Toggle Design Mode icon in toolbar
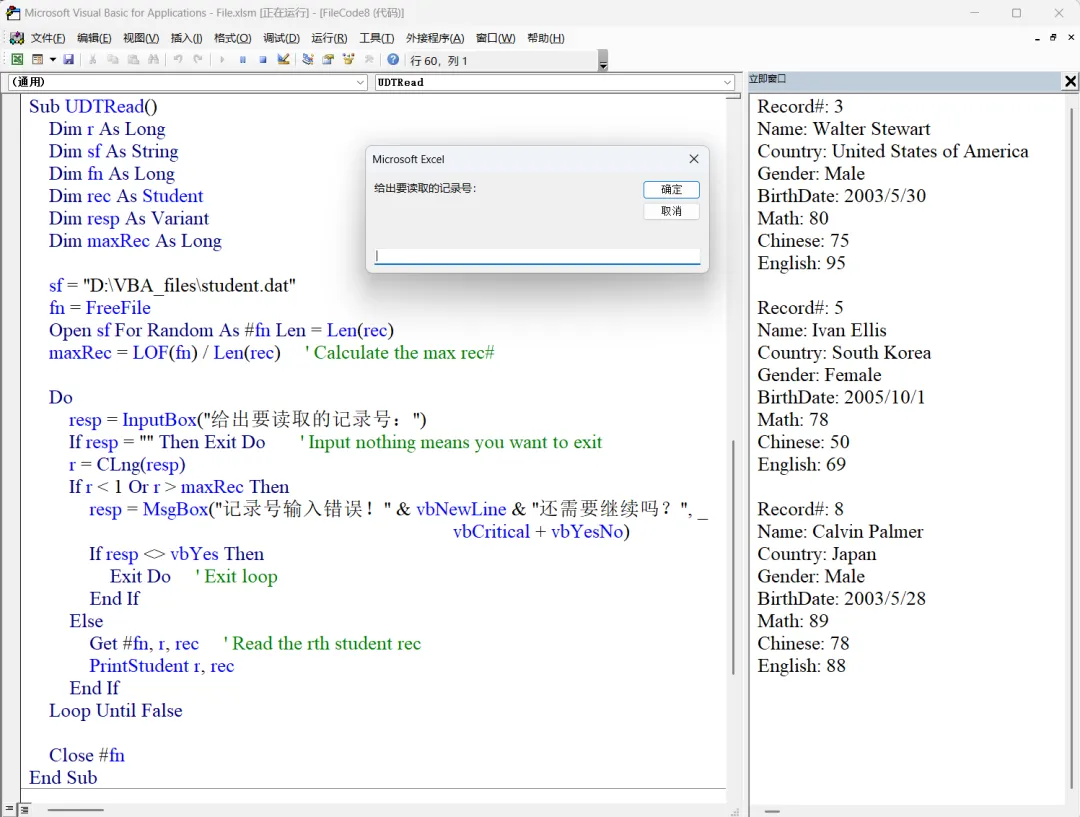The image size is (1080, 817). (x=283, y=60)
